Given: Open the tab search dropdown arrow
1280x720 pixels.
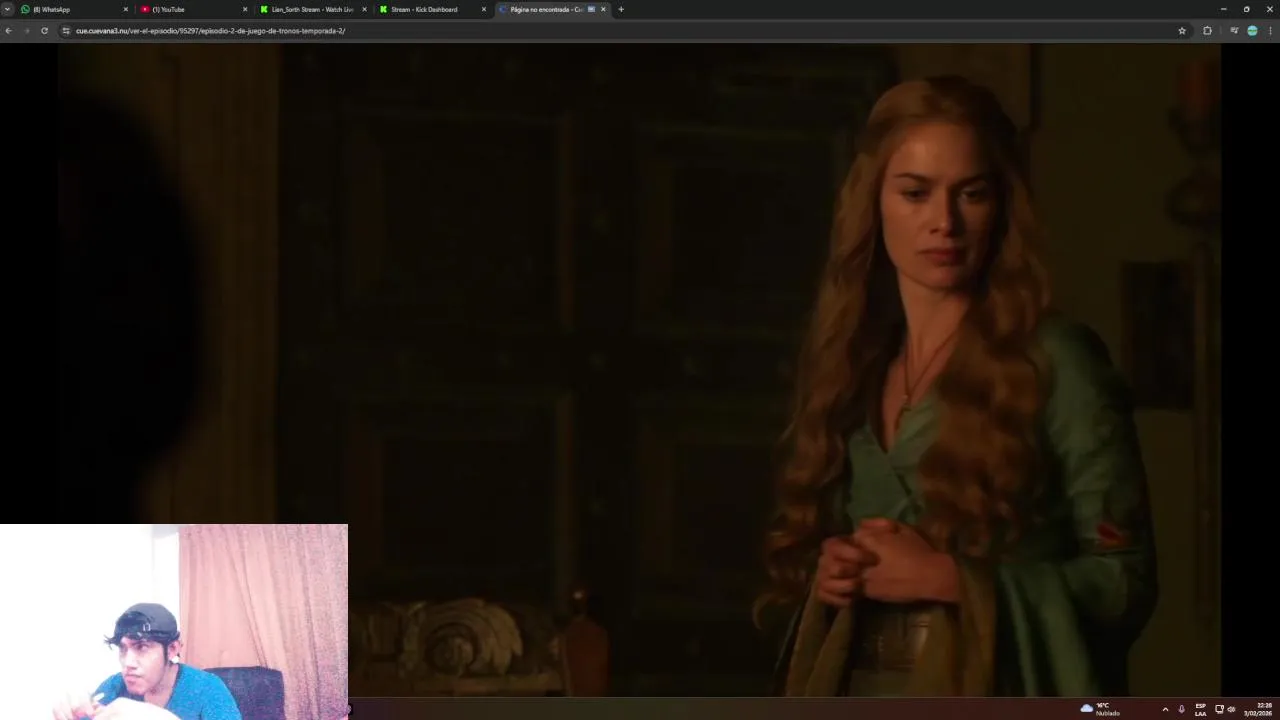Looking at the screenshot, I should 7,9.
